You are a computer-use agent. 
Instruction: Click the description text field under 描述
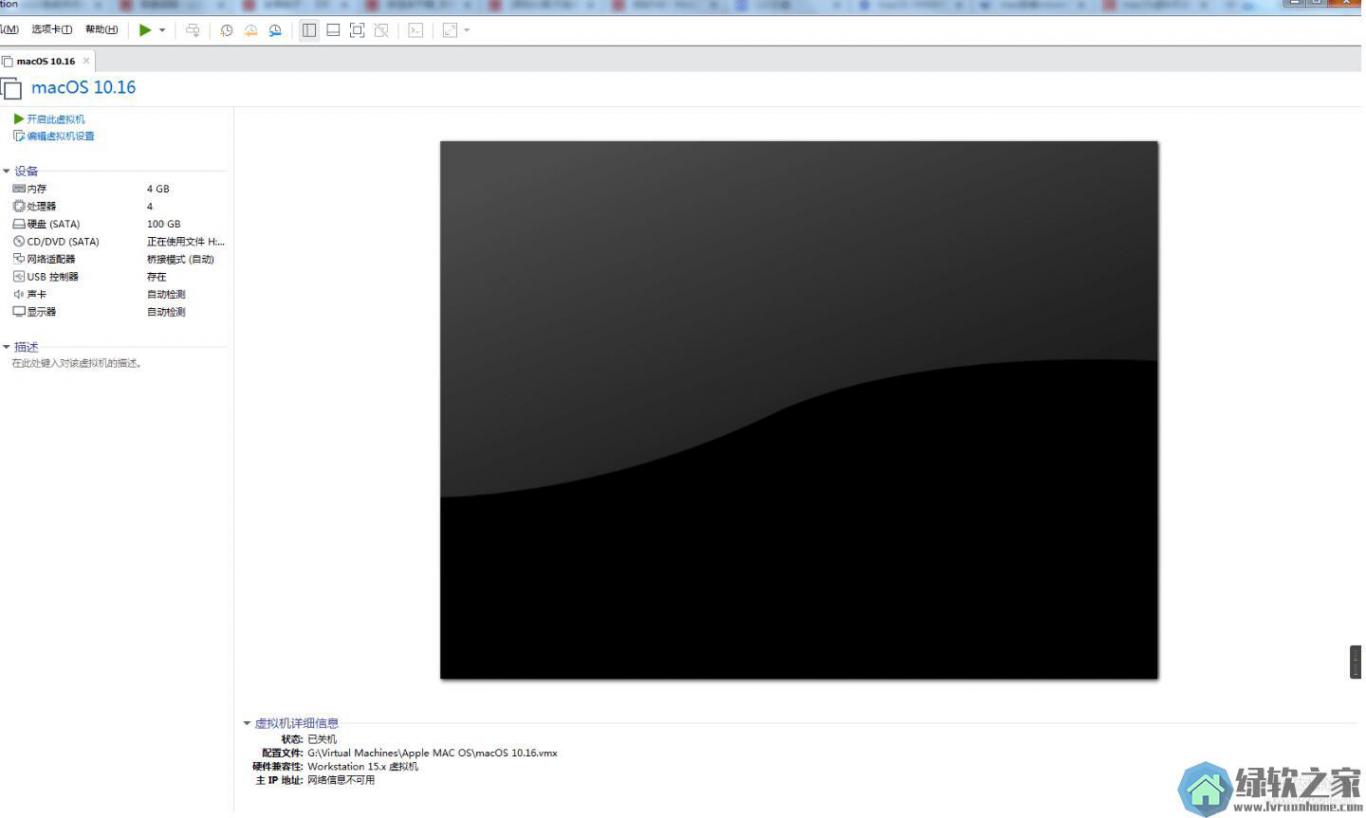tap(77, 364)
